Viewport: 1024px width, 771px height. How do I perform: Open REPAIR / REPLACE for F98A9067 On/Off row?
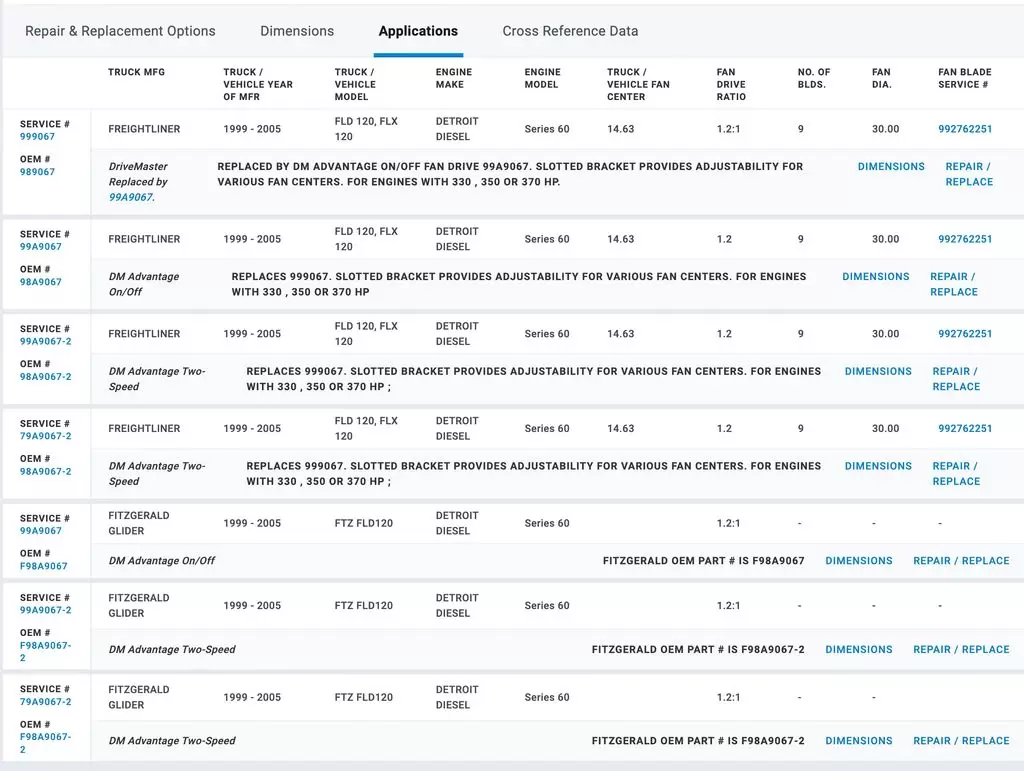(961, 561)
